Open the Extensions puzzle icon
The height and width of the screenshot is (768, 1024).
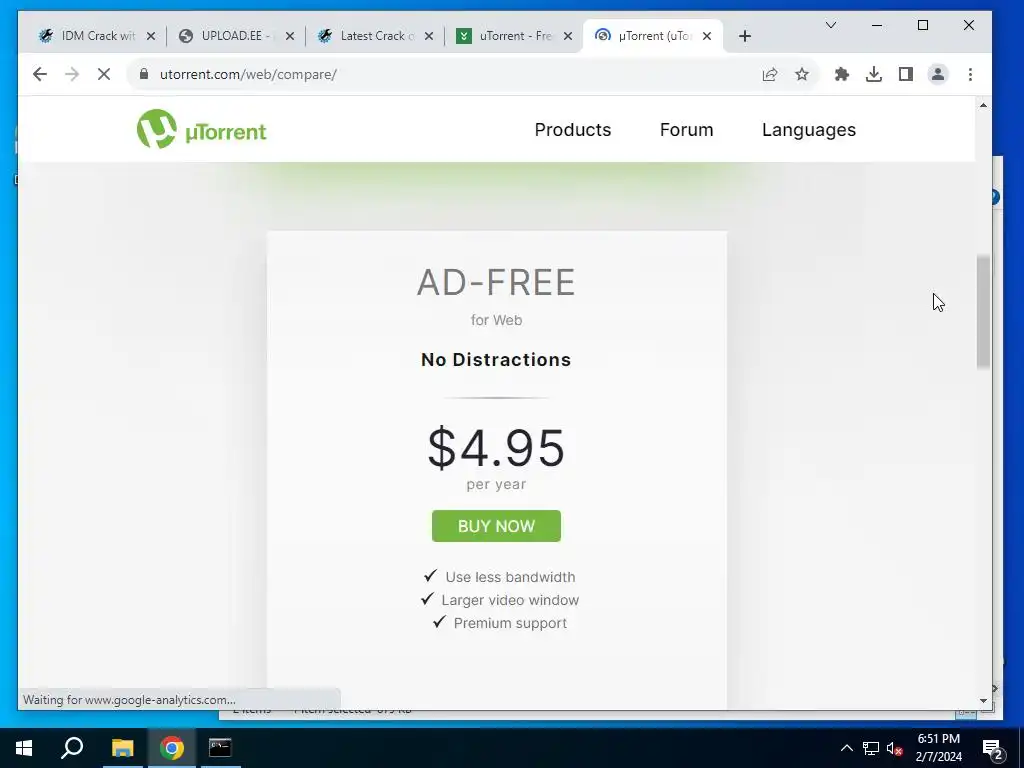coord(842,74)
